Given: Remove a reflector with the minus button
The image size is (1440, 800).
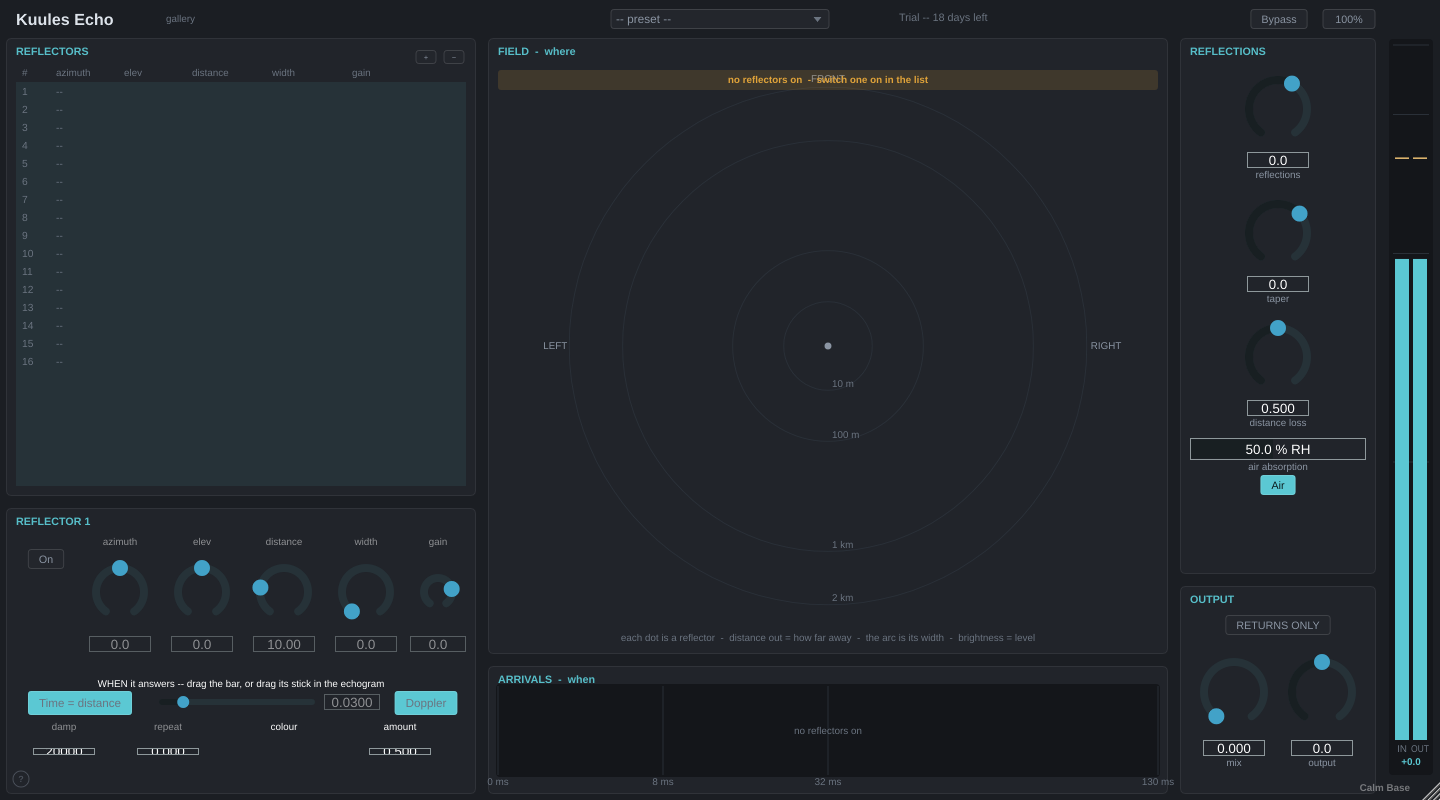Looking at the screenshot, I should tap(454, 57).
